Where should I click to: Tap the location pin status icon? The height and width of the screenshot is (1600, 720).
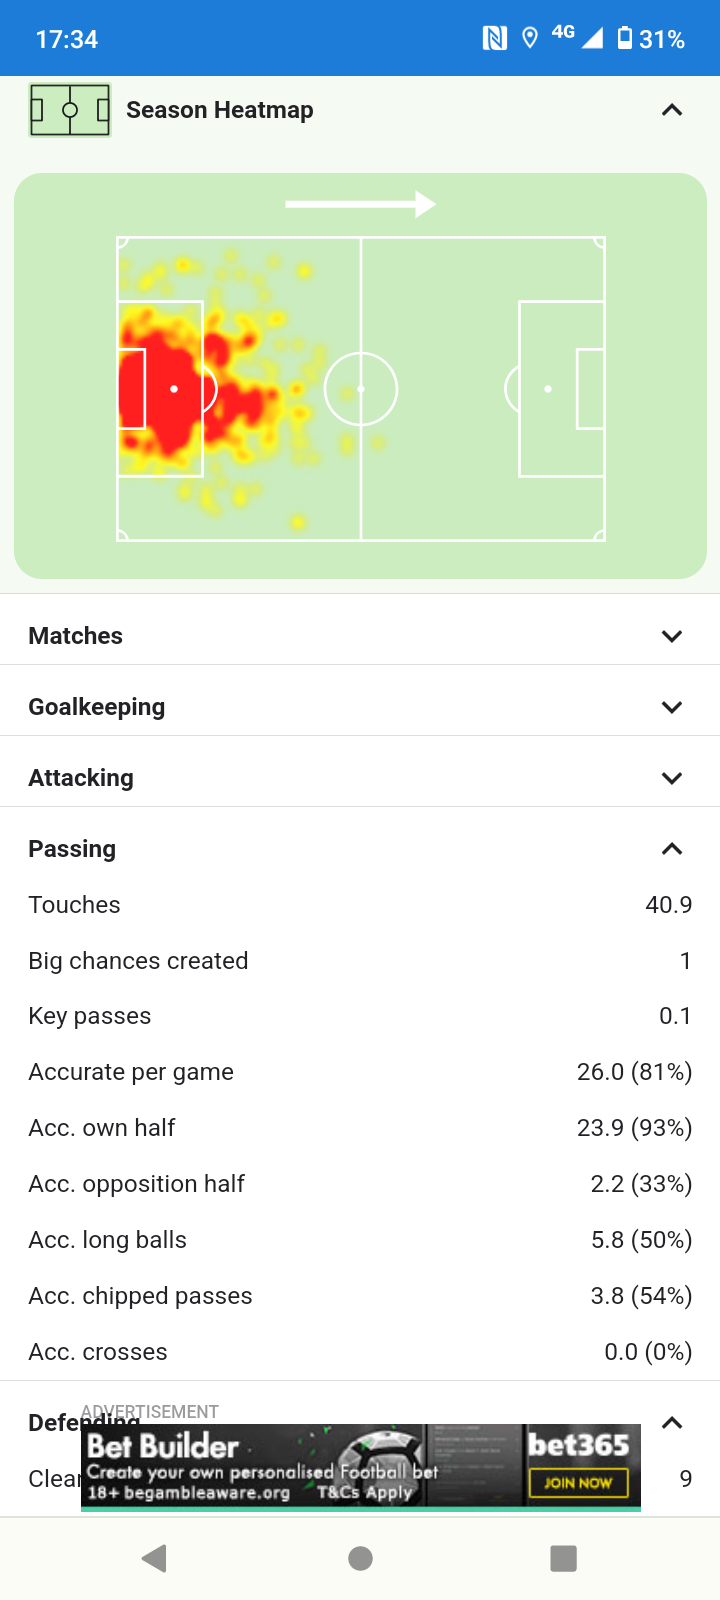pos(530,39)
